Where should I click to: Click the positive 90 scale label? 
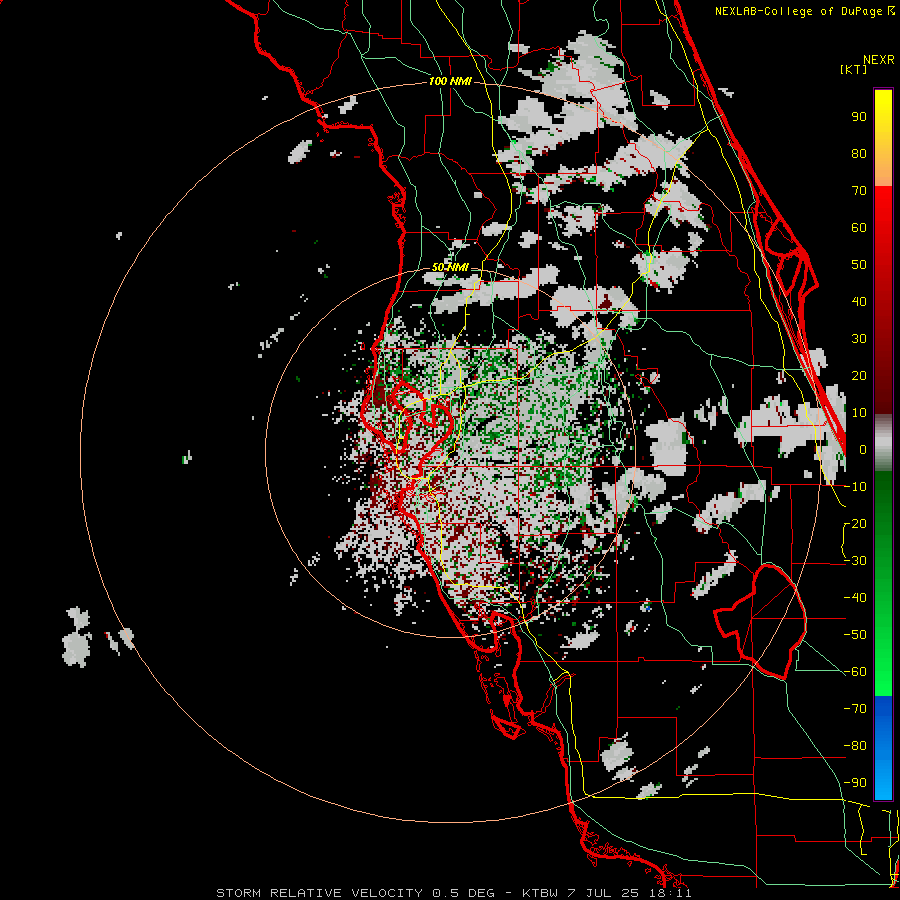click(x=859, y=117)
